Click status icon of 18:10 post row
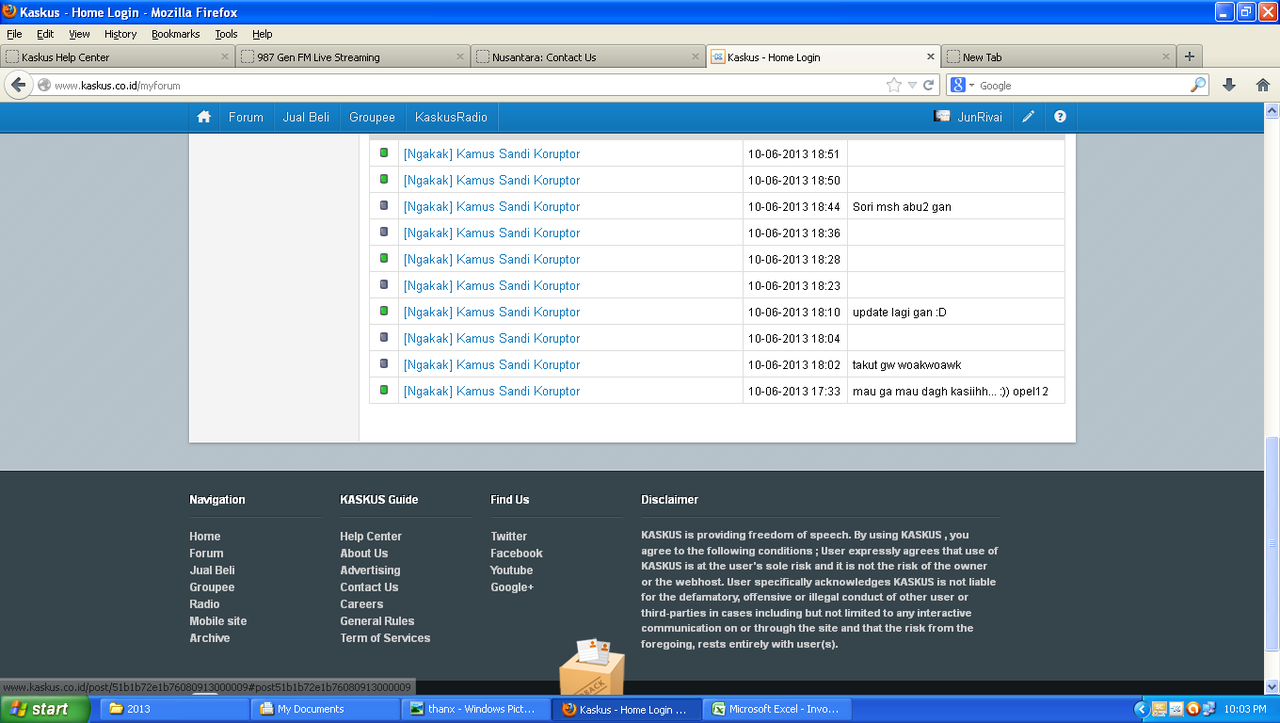Screen dimensions: 1280x723 pyautogui.click(x=384, y=311)
